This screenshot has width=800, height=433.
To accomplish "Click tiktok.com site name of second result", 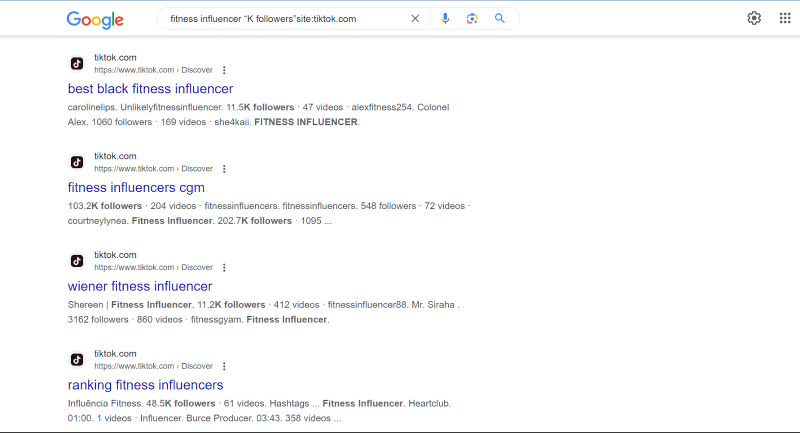I will click(x=115, y=156).
